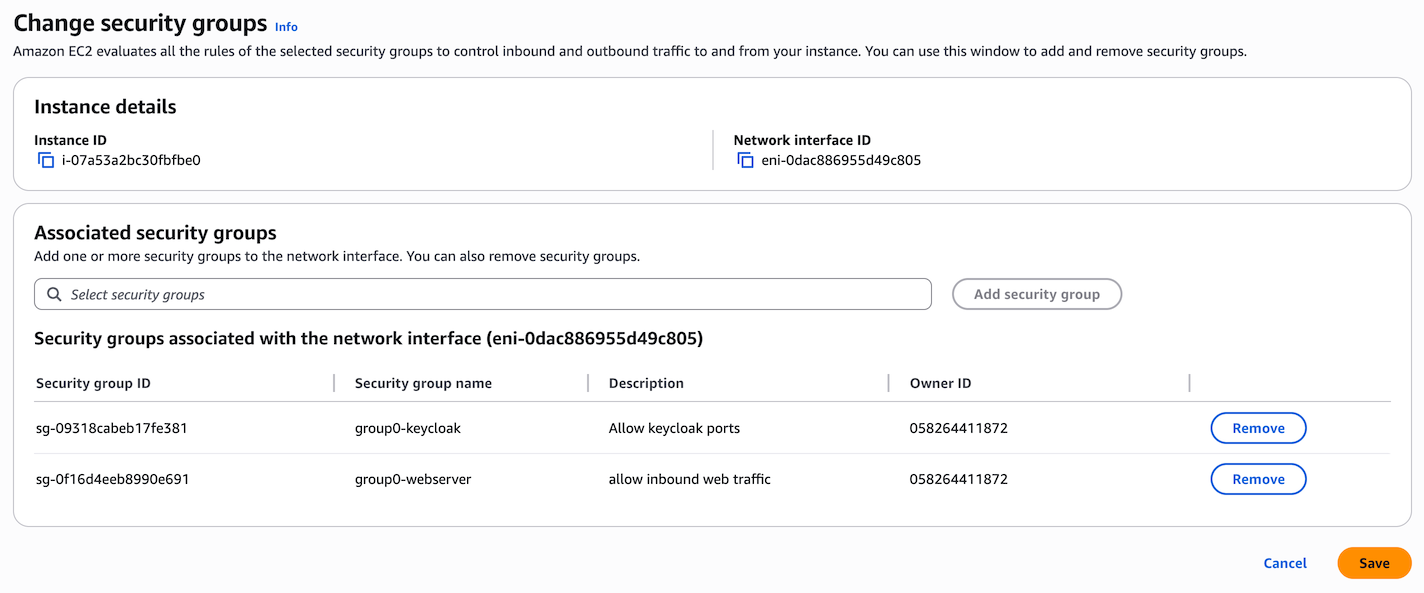Click the eni-0dac886955d49c805 value in Instance details
Image resolution: width=1424 pixels, height=593 pixels.
841,160
